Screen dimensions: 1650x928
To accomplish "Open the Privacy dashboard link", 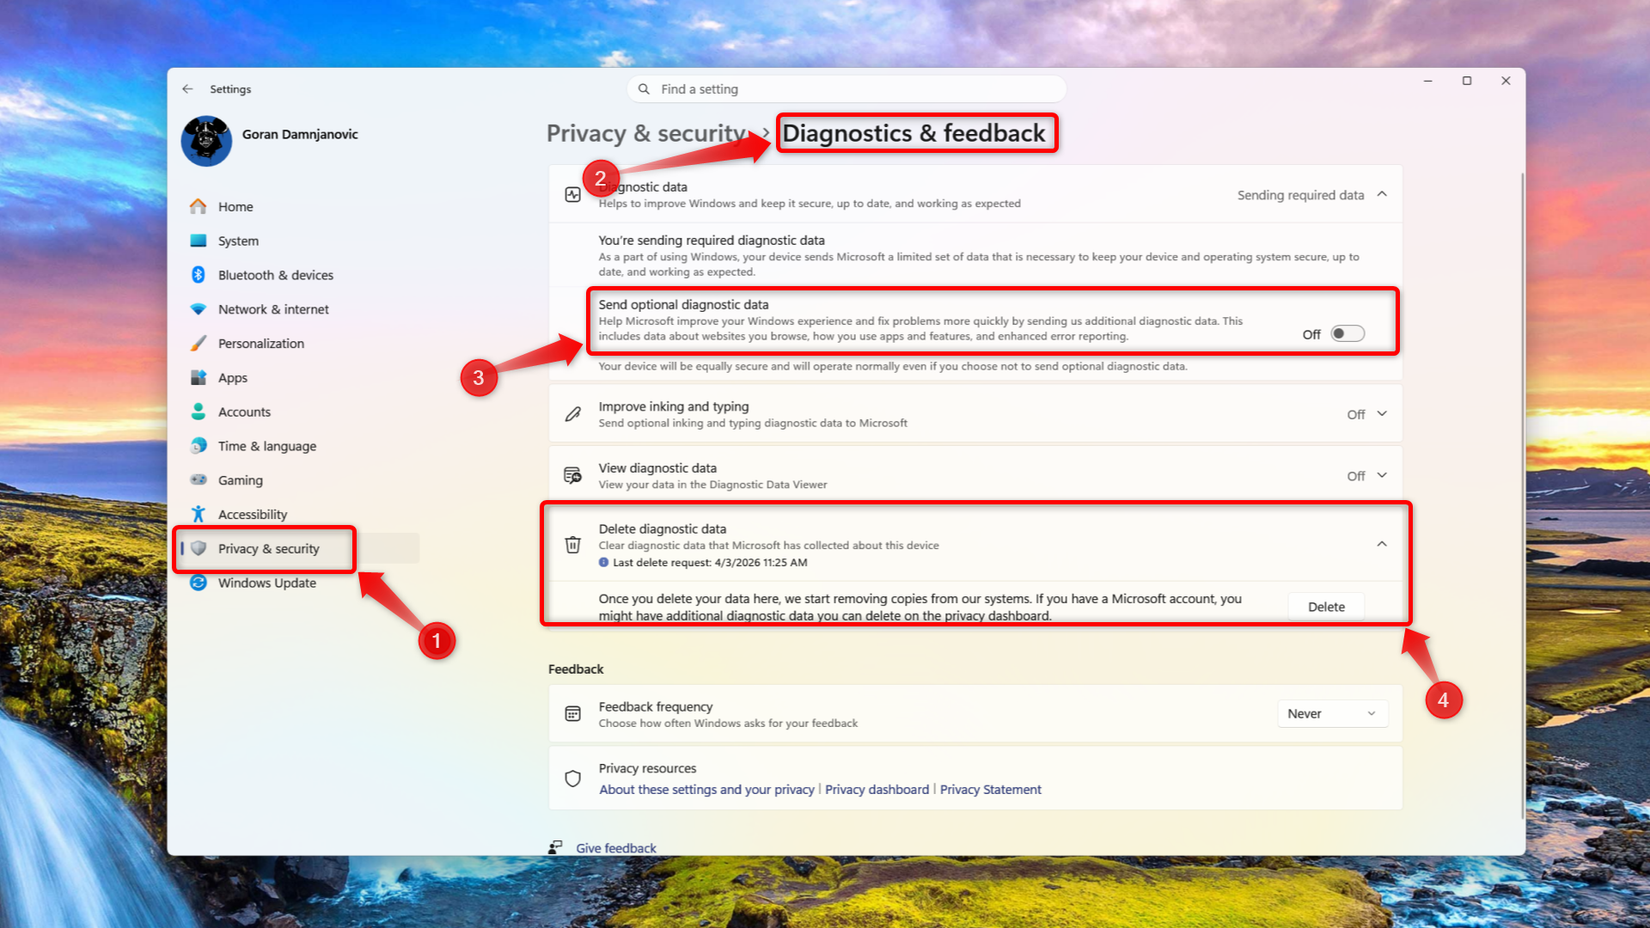I will click(x=877, y=789).
